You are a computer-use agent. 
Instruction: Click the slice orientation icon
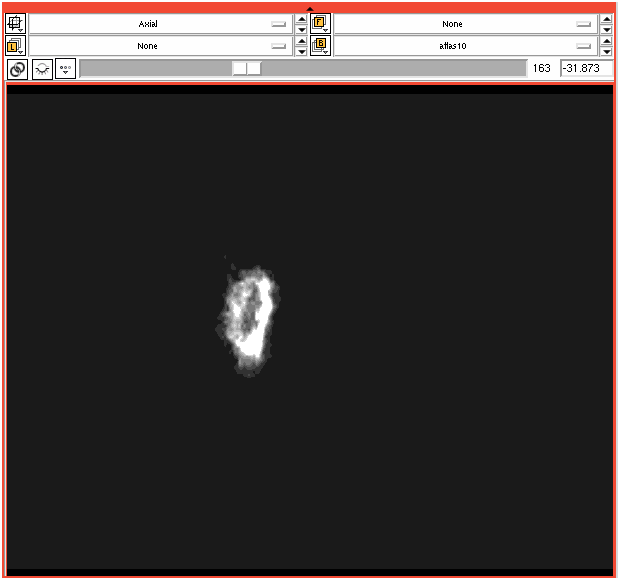pos(16,23)
